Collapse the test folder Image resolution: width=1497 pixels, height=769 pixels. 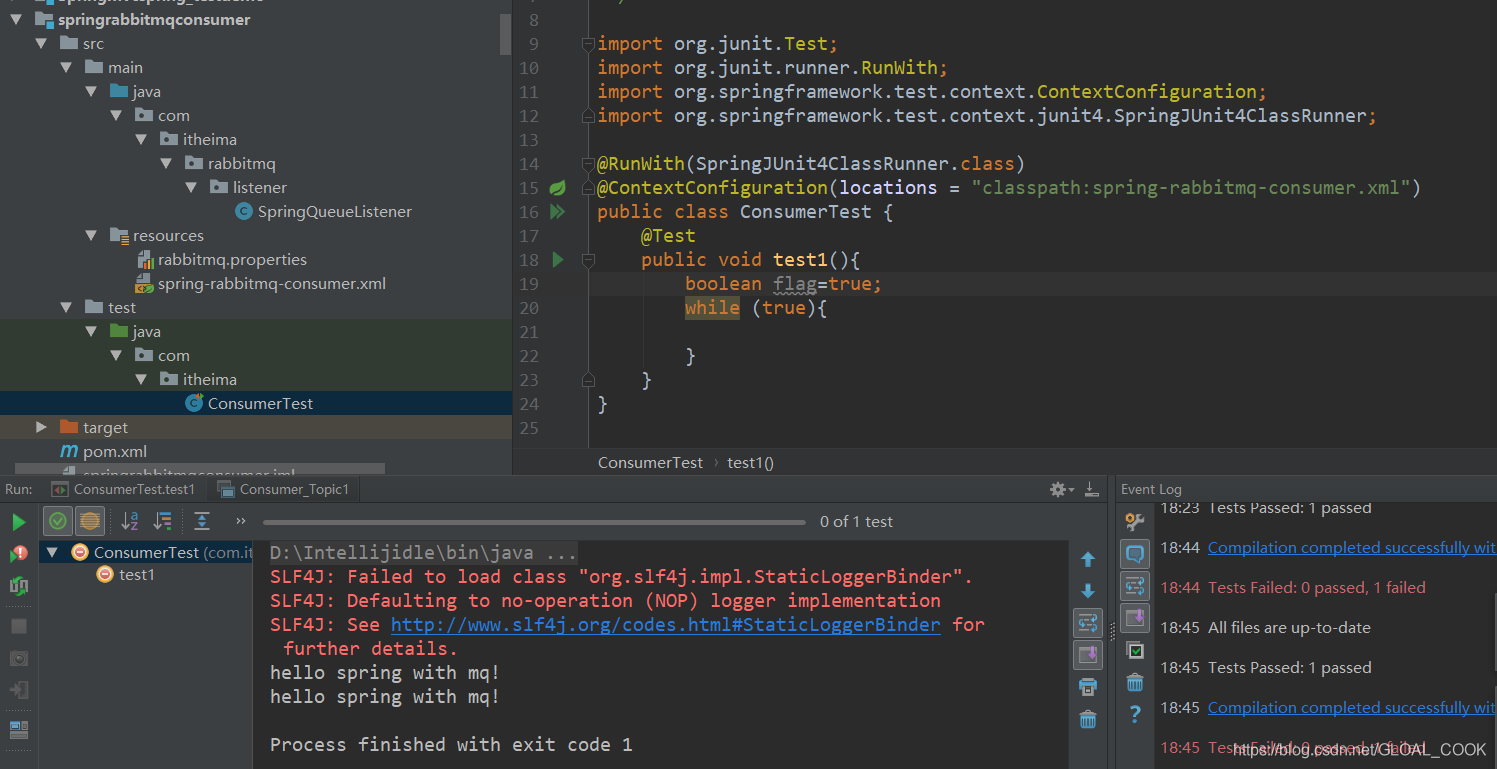coord(66,308)
